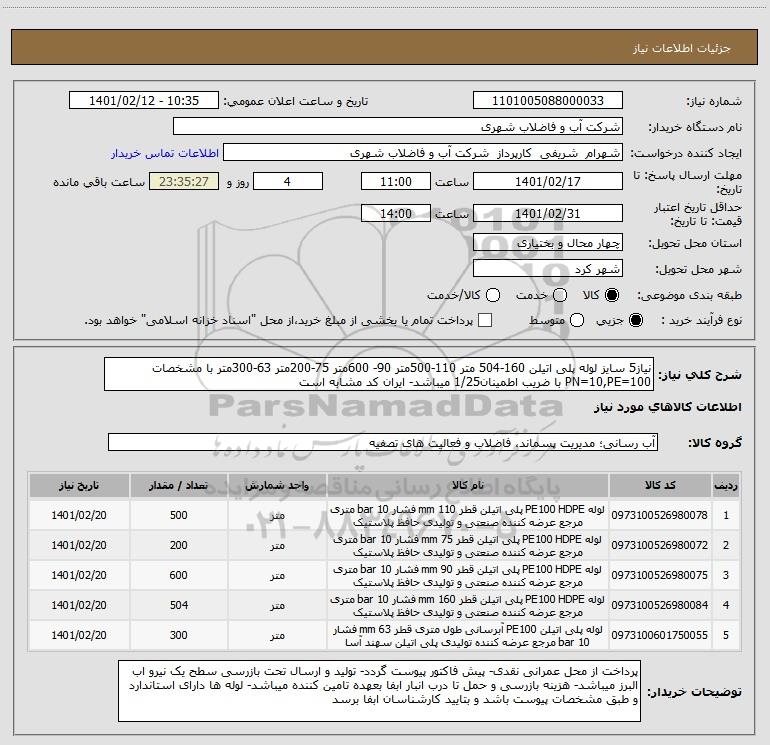Click the remaining days field showing 4
The height and width of the screenshot is (745, 770).
click(288, 182)
